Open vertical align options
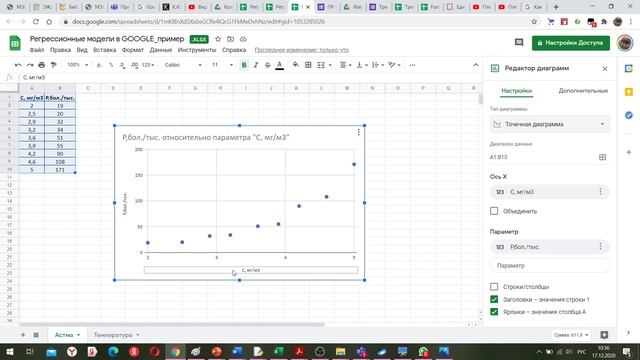The width and height of the screenshot is (640, 360). click(362, 65)
